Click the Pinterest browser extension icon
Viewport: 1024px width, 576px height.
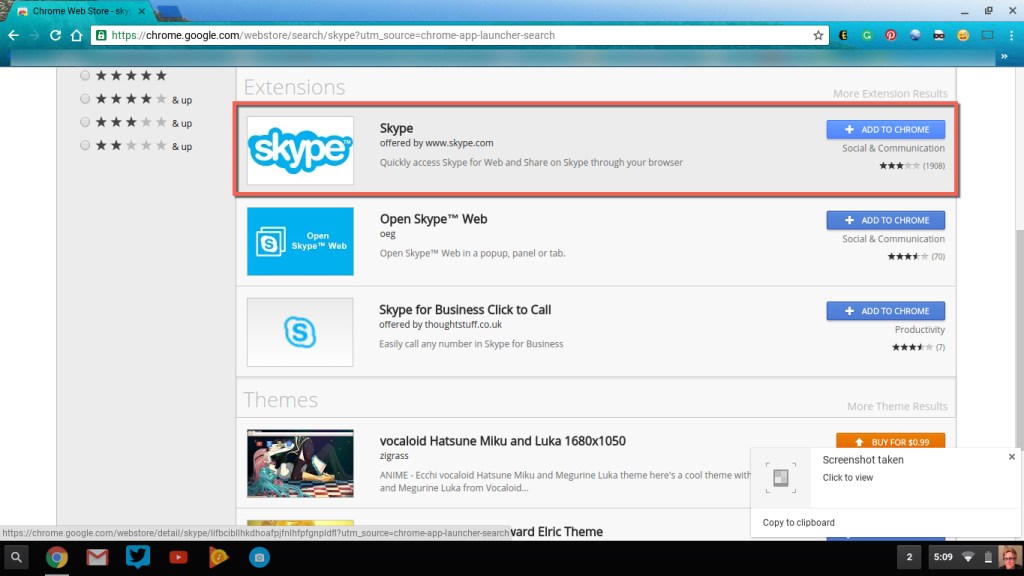coord(892,35)
